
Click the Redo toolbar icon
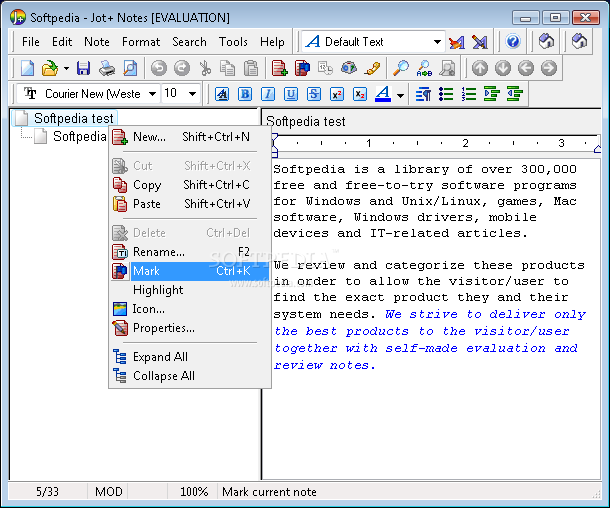(182, 68)
